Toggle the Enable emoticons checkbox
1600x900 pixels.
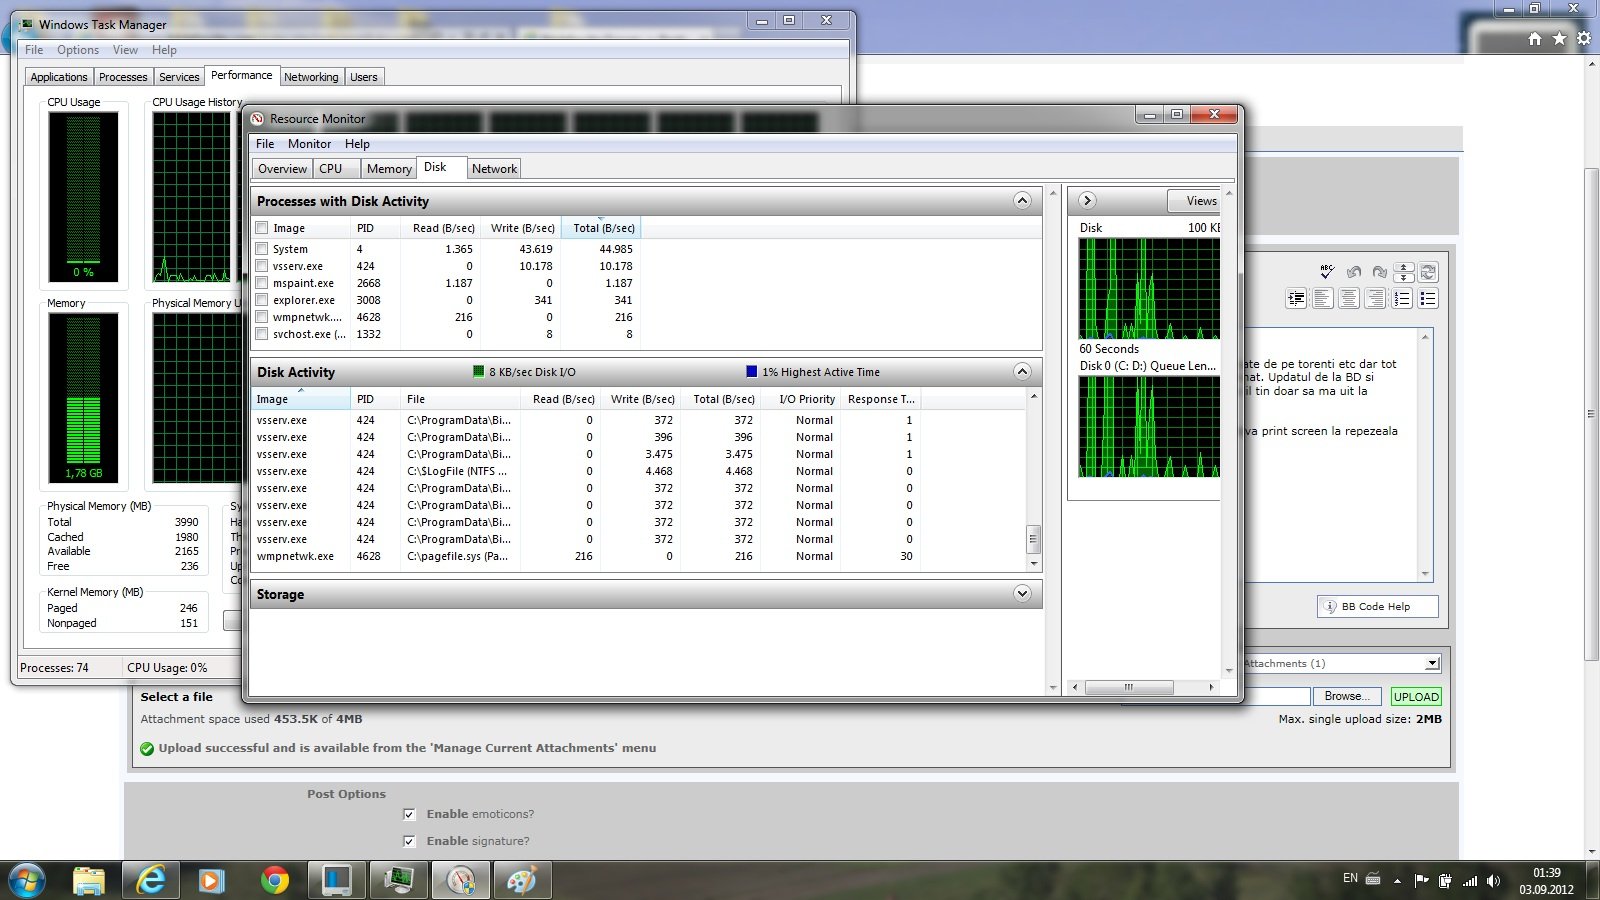(409, 814)
